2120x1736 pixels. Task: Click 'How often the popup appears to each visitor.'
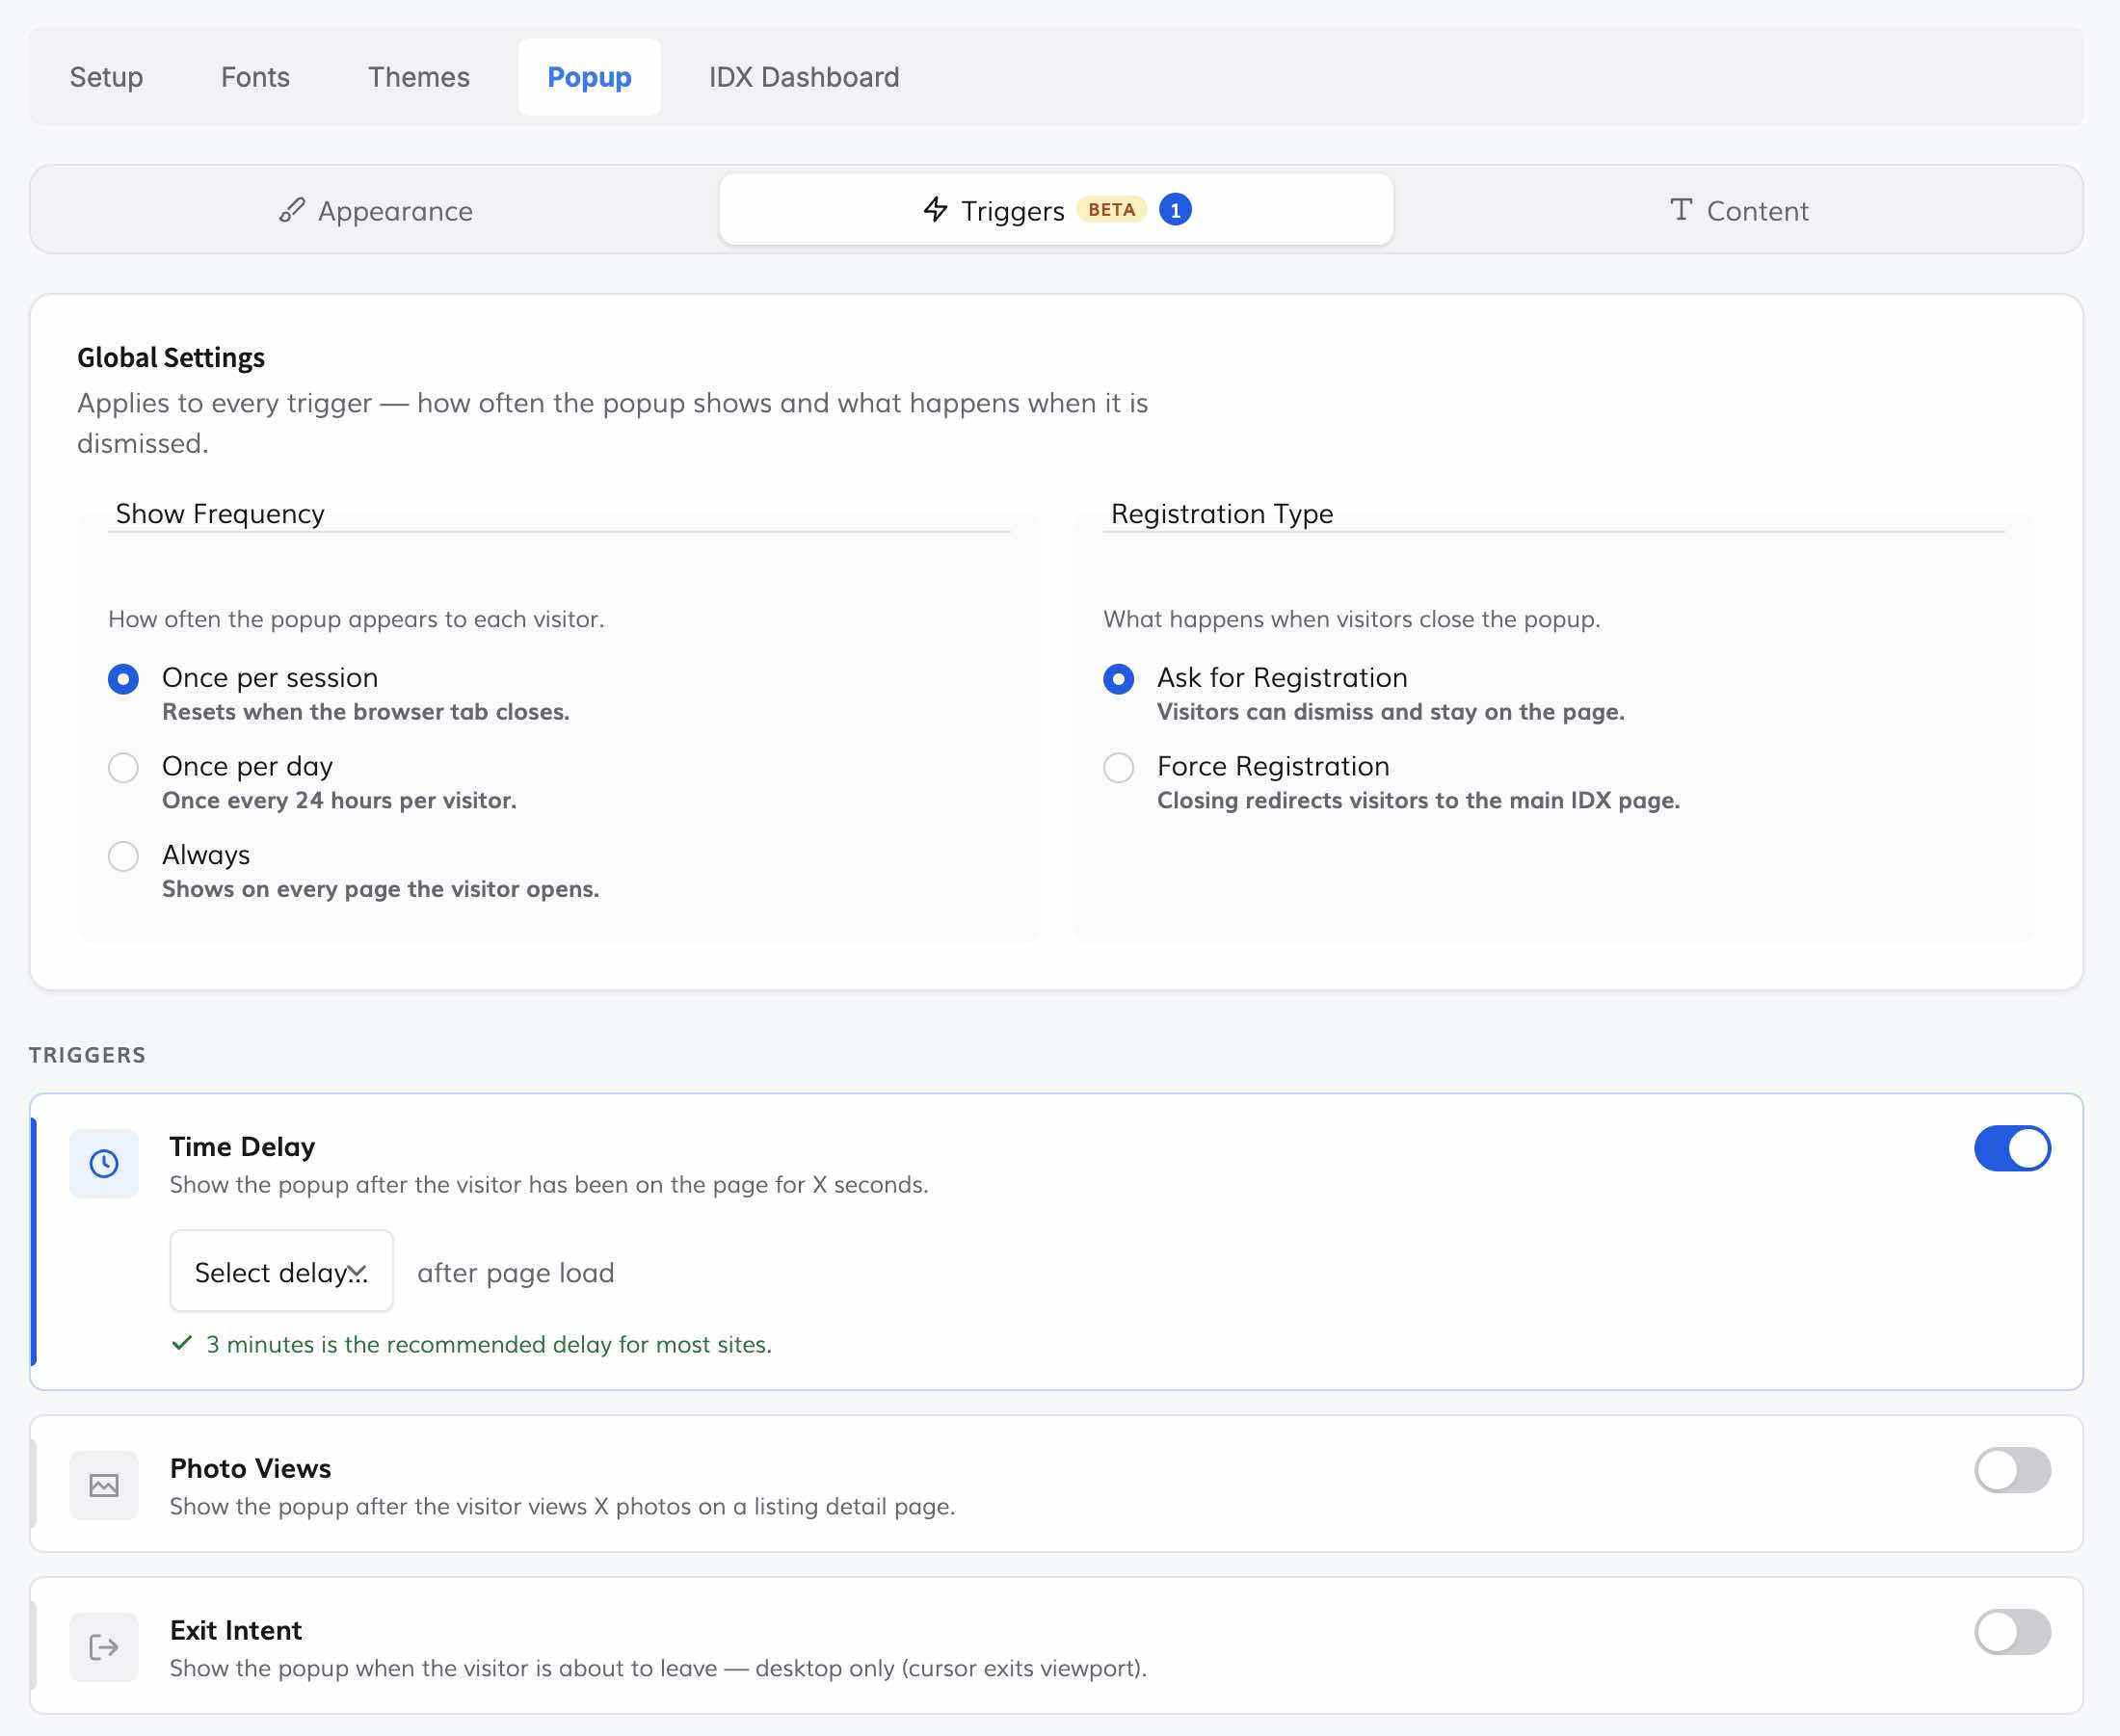tap(356, 619)
